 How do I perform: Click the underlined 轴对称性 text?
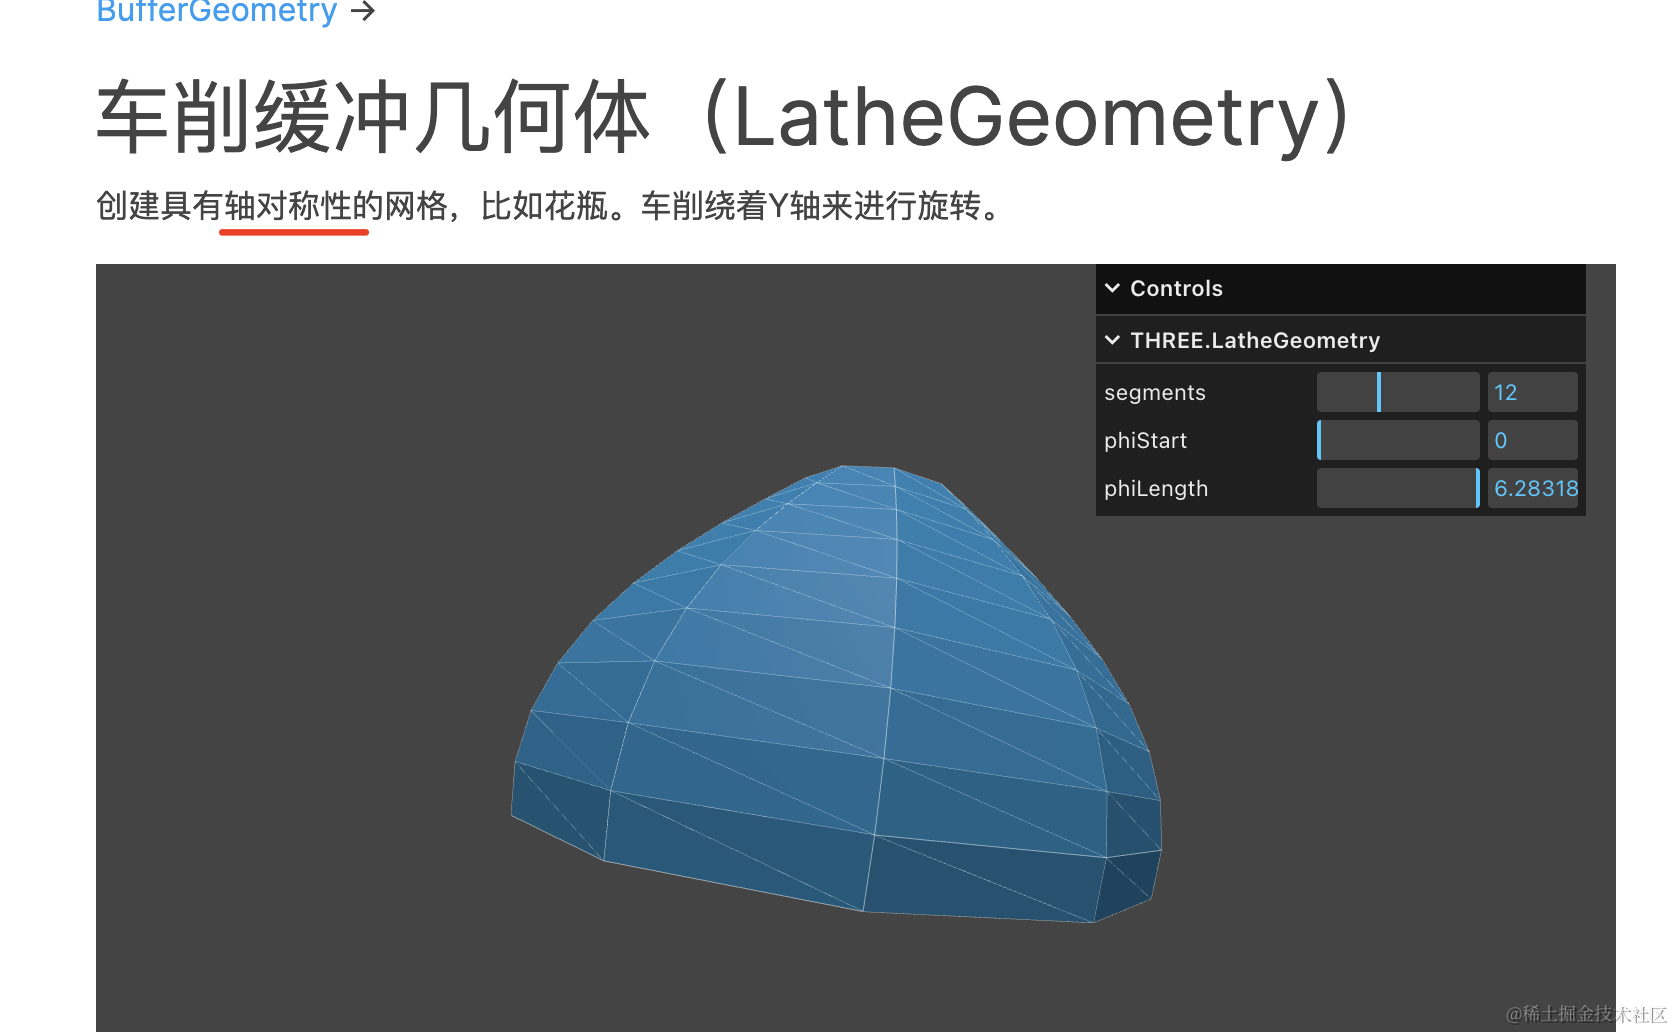click(288, 206)
